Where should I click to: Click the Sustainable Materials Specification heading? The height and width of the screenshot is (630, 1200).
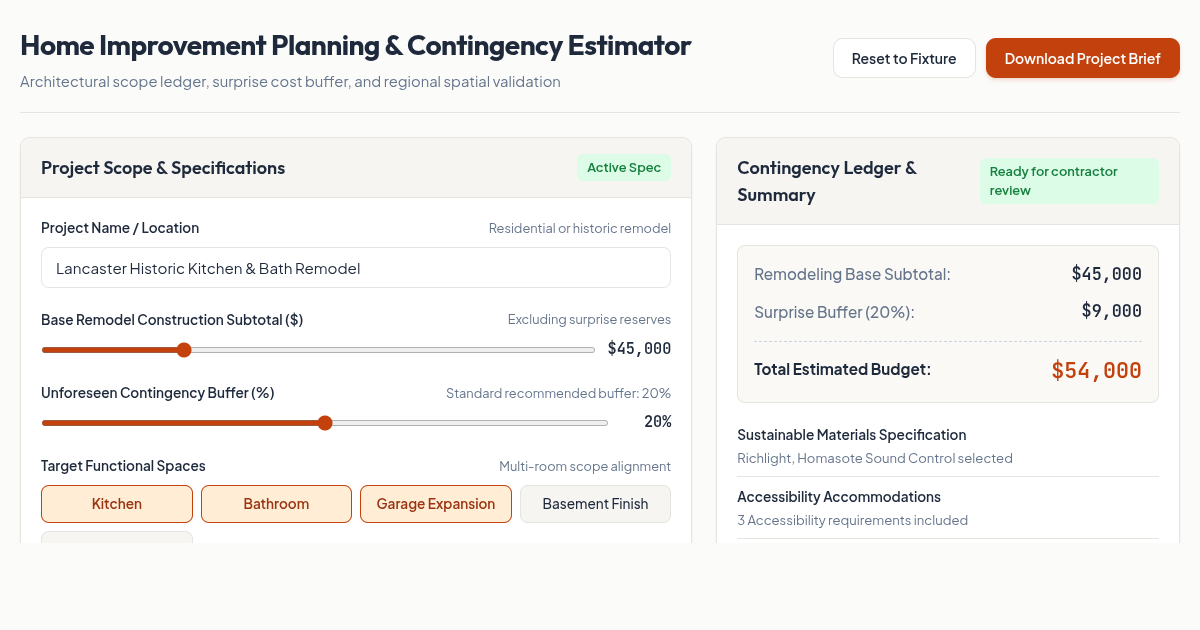click(851, 435)
